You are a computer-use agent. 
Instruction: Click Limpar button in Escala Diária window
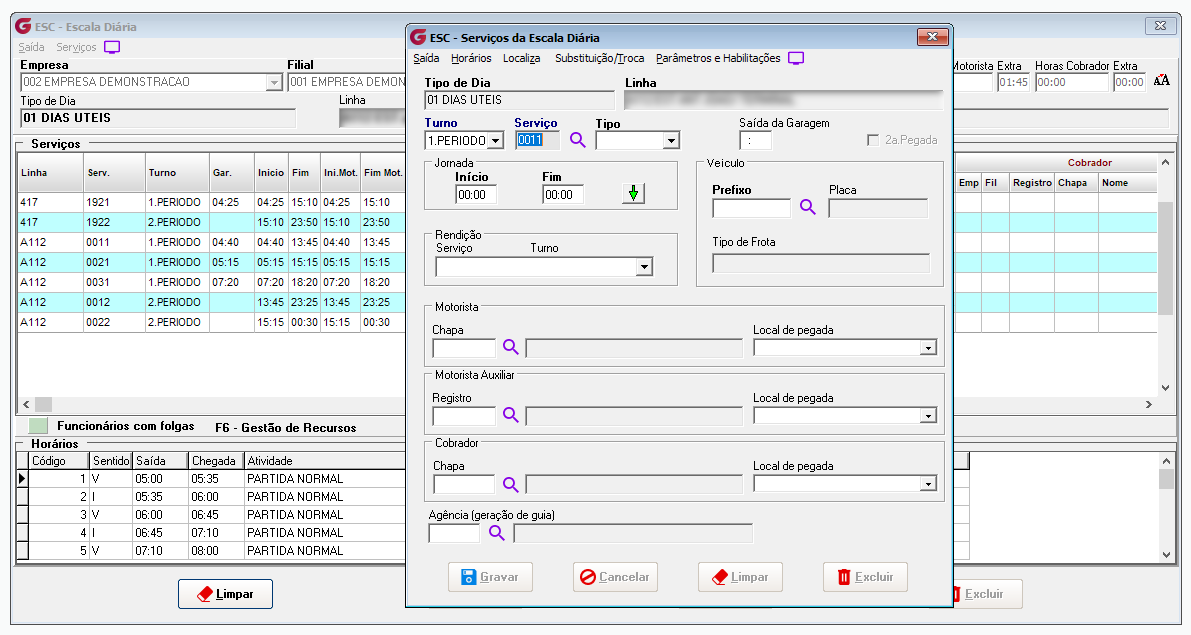(x=226, y=594)
